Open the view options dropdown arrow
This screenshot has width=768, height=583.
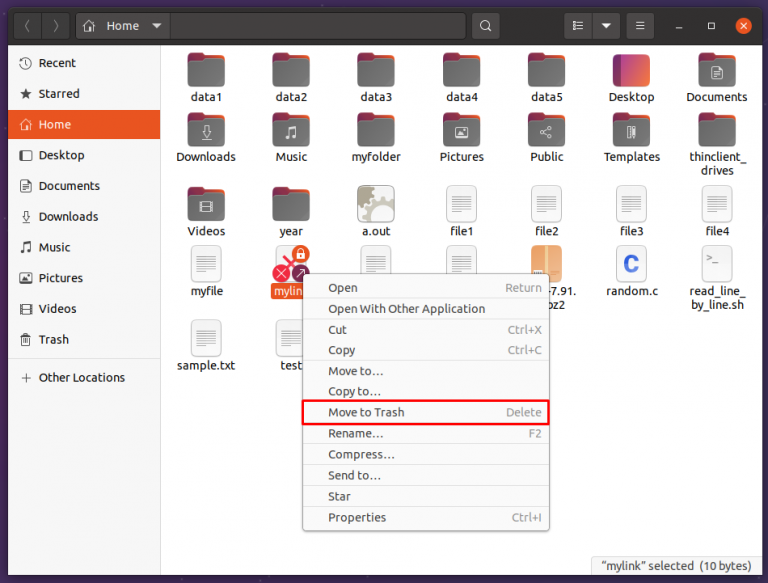pos(606,26)
